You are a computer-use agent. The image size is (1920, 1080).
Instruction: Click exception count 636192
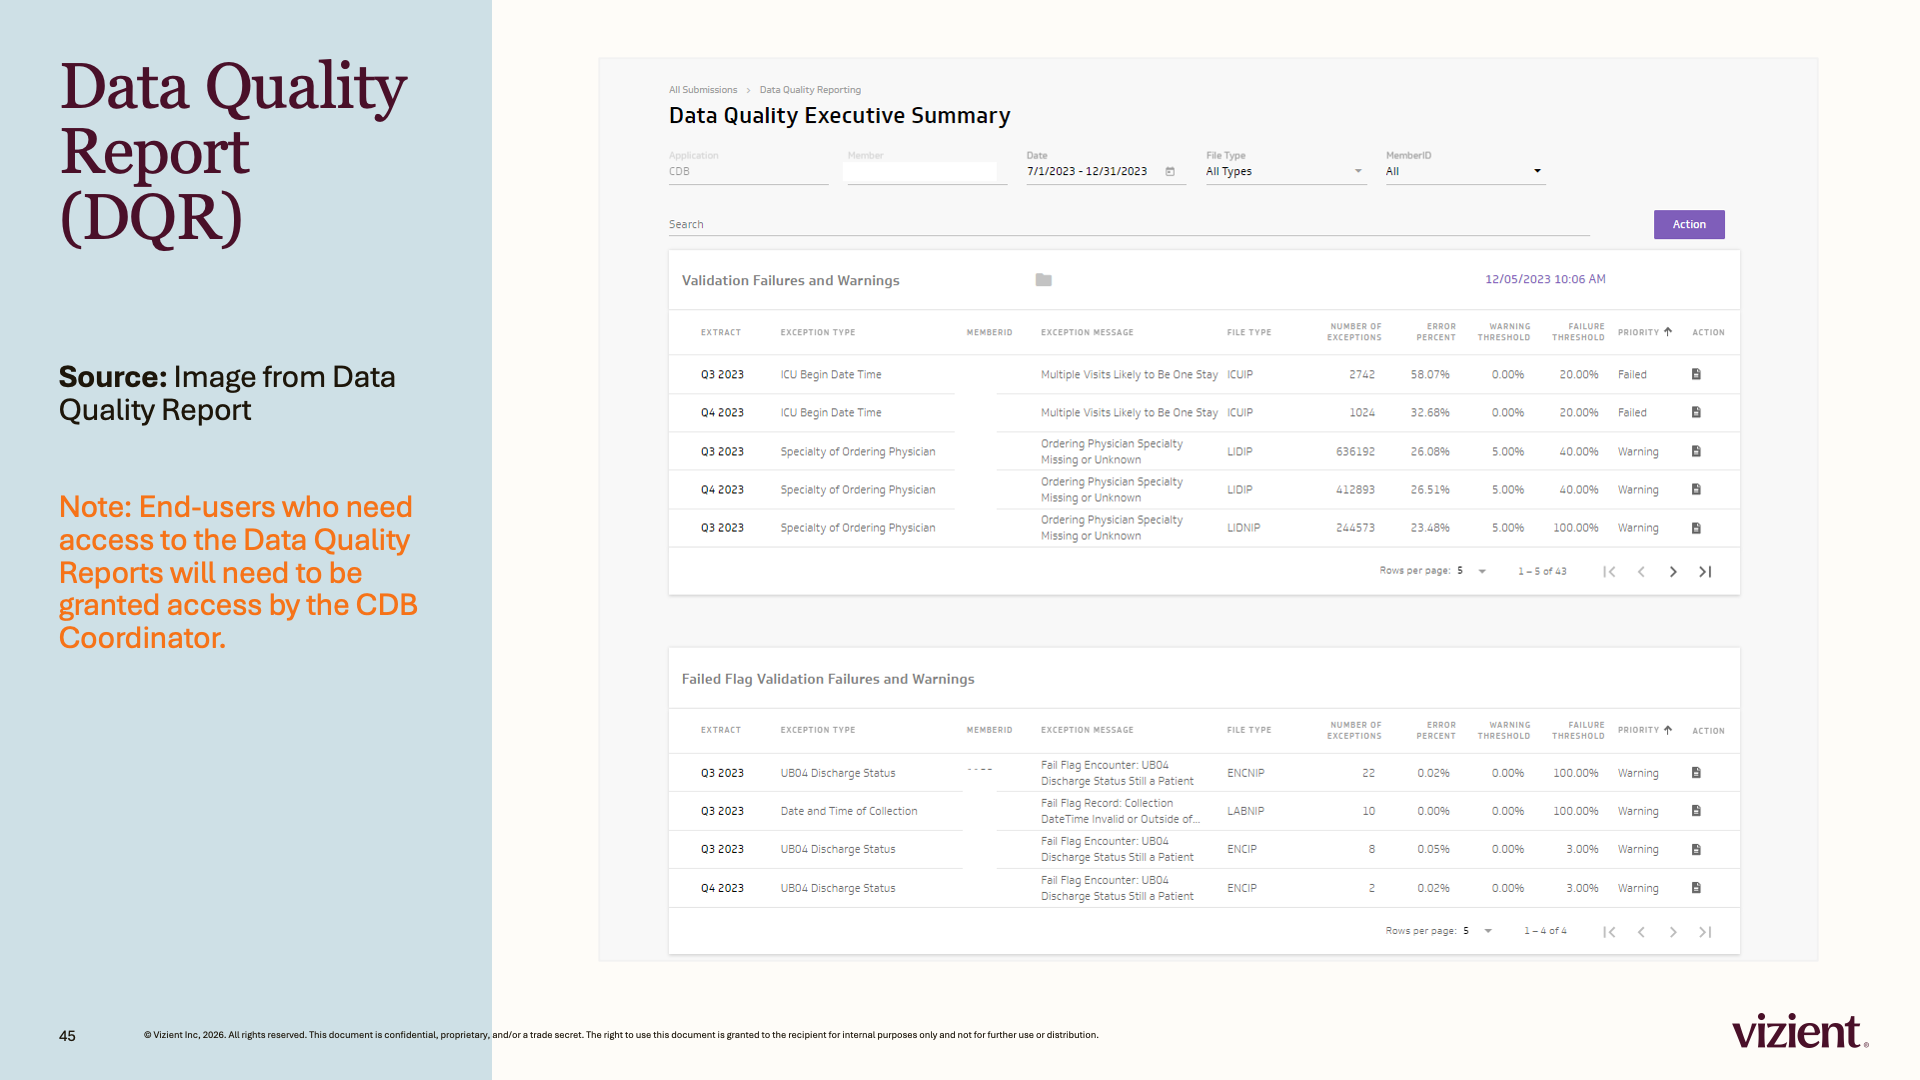tap(1355, 452)
